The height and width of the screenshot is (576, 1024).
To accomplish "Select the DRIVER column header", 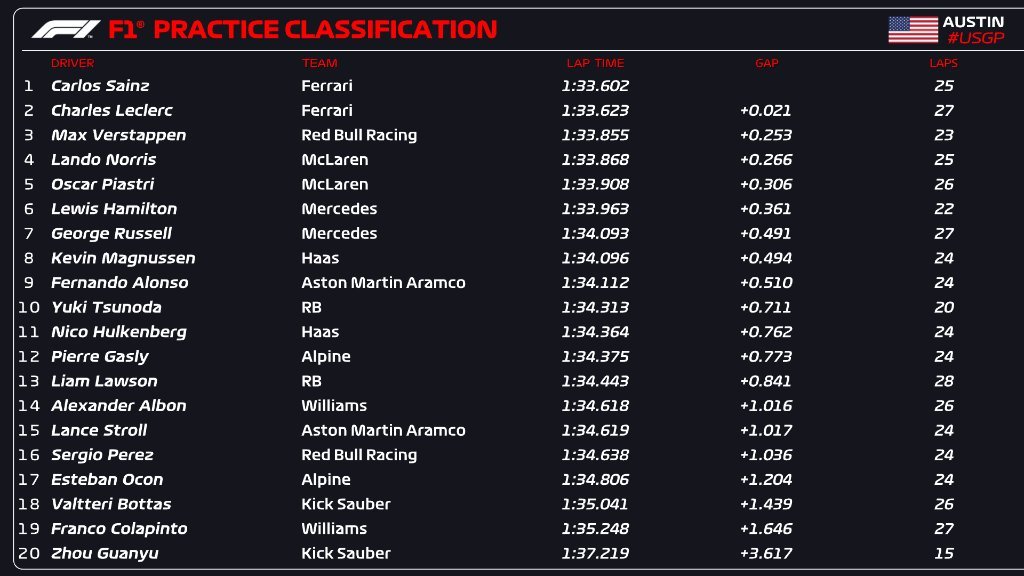I will [72, 63].
